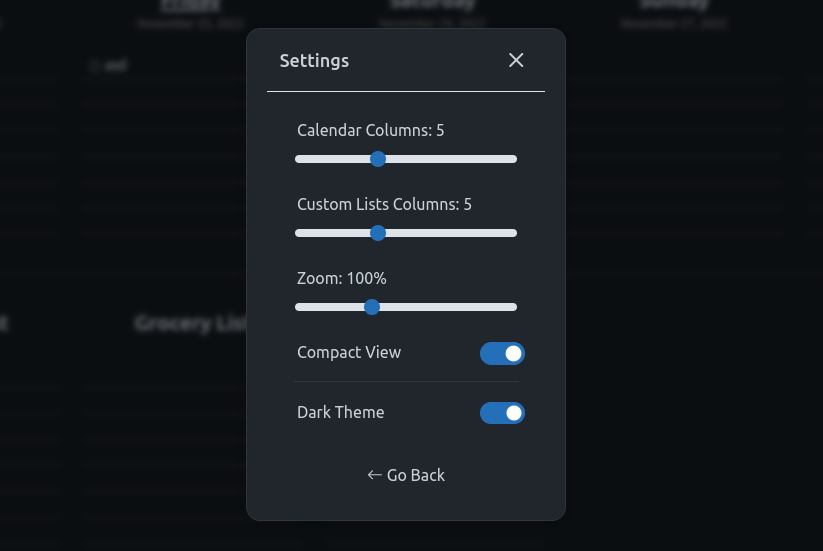The image size is (823, 551).
Task: Toggle the Compact View switch
Action: tap(502, 353)
